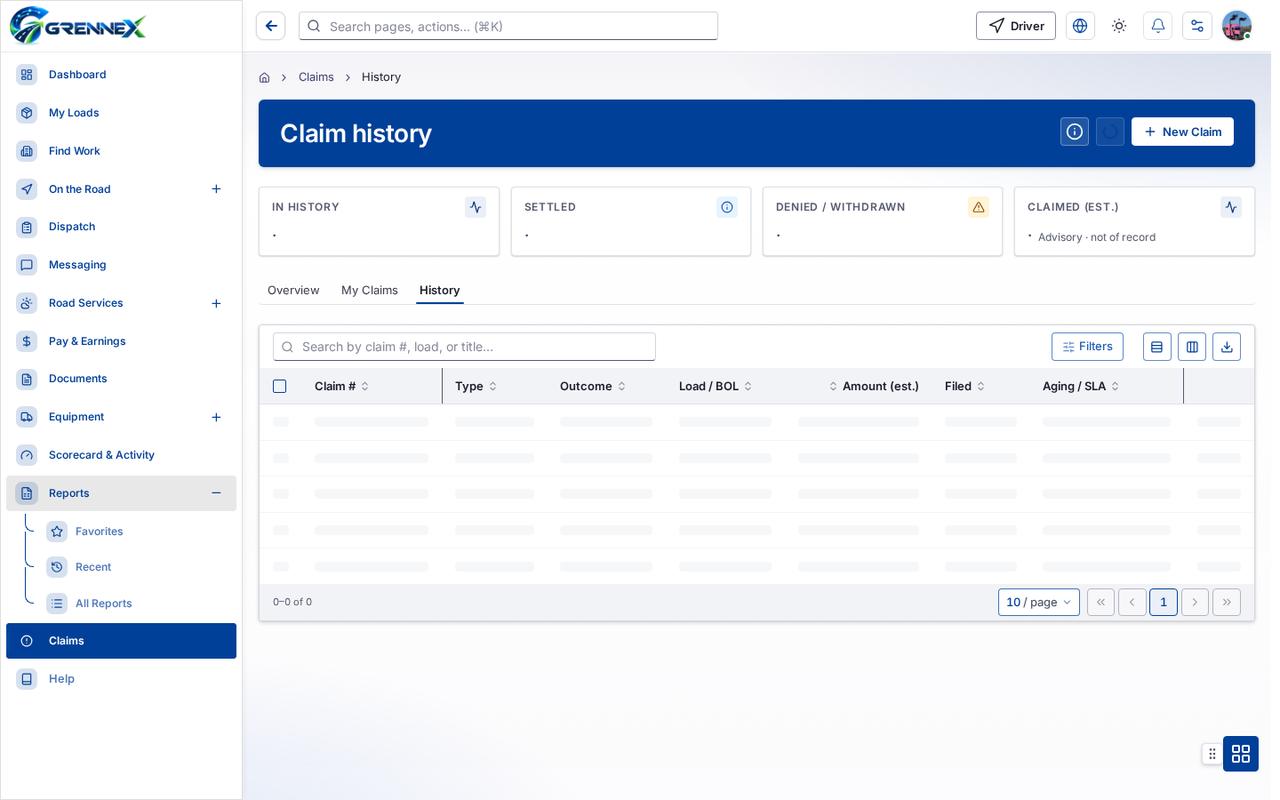Open the column layout icon
Viewport: 1280px width, 800px height.
1192,347
